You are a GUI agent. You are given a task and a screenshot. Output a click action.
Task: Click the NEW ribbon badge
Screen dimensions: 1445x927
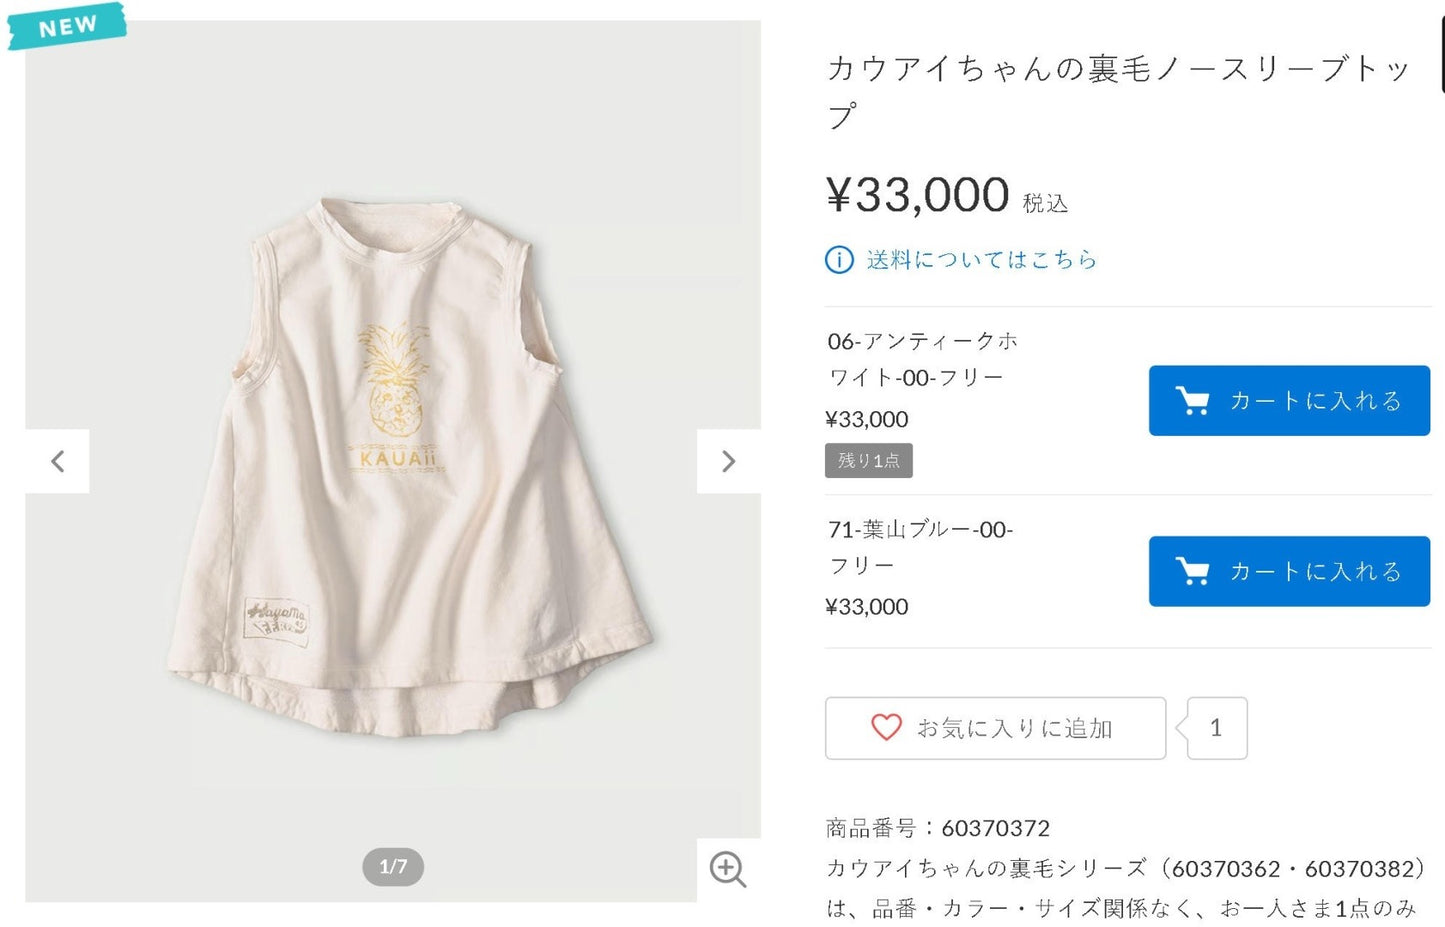pyautogui.click(x=67, y=25)
